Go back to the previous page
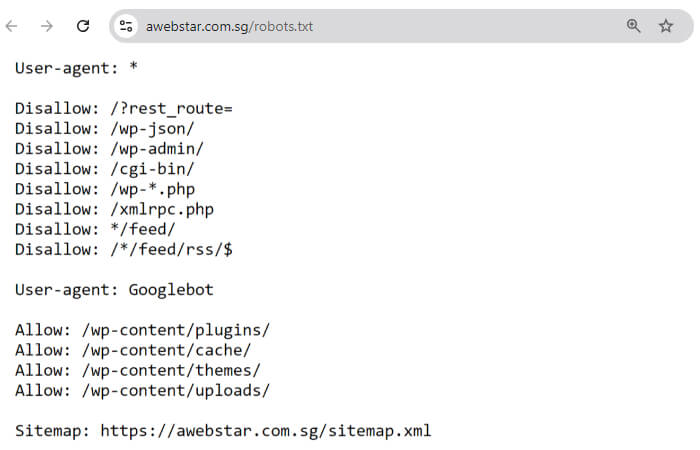 pos(12,26)
